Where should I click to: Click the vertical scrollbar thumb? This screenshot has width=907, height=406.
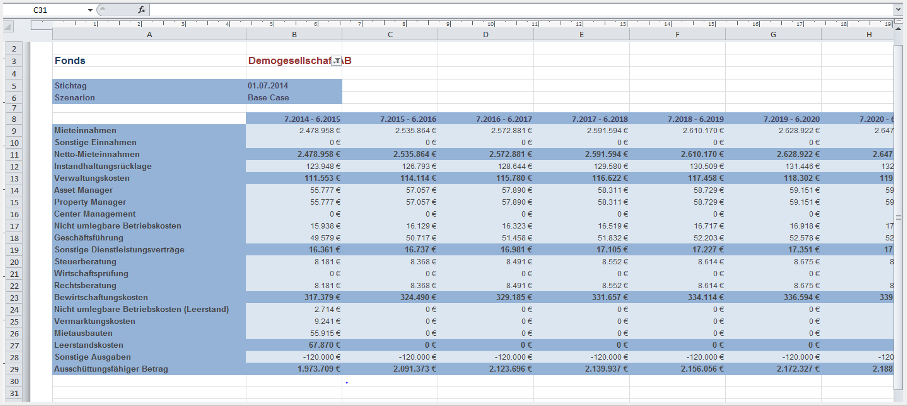coord(898,218)
